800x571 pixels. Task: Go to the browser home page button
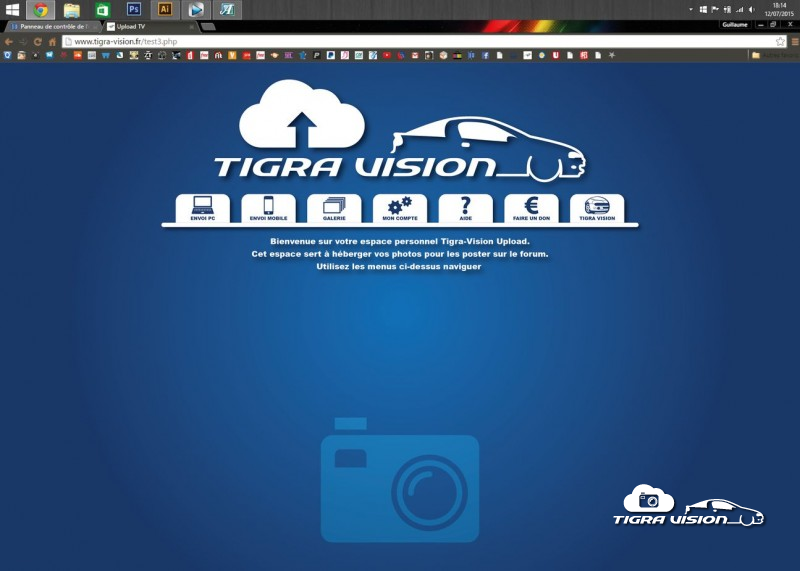coord(52,42)
